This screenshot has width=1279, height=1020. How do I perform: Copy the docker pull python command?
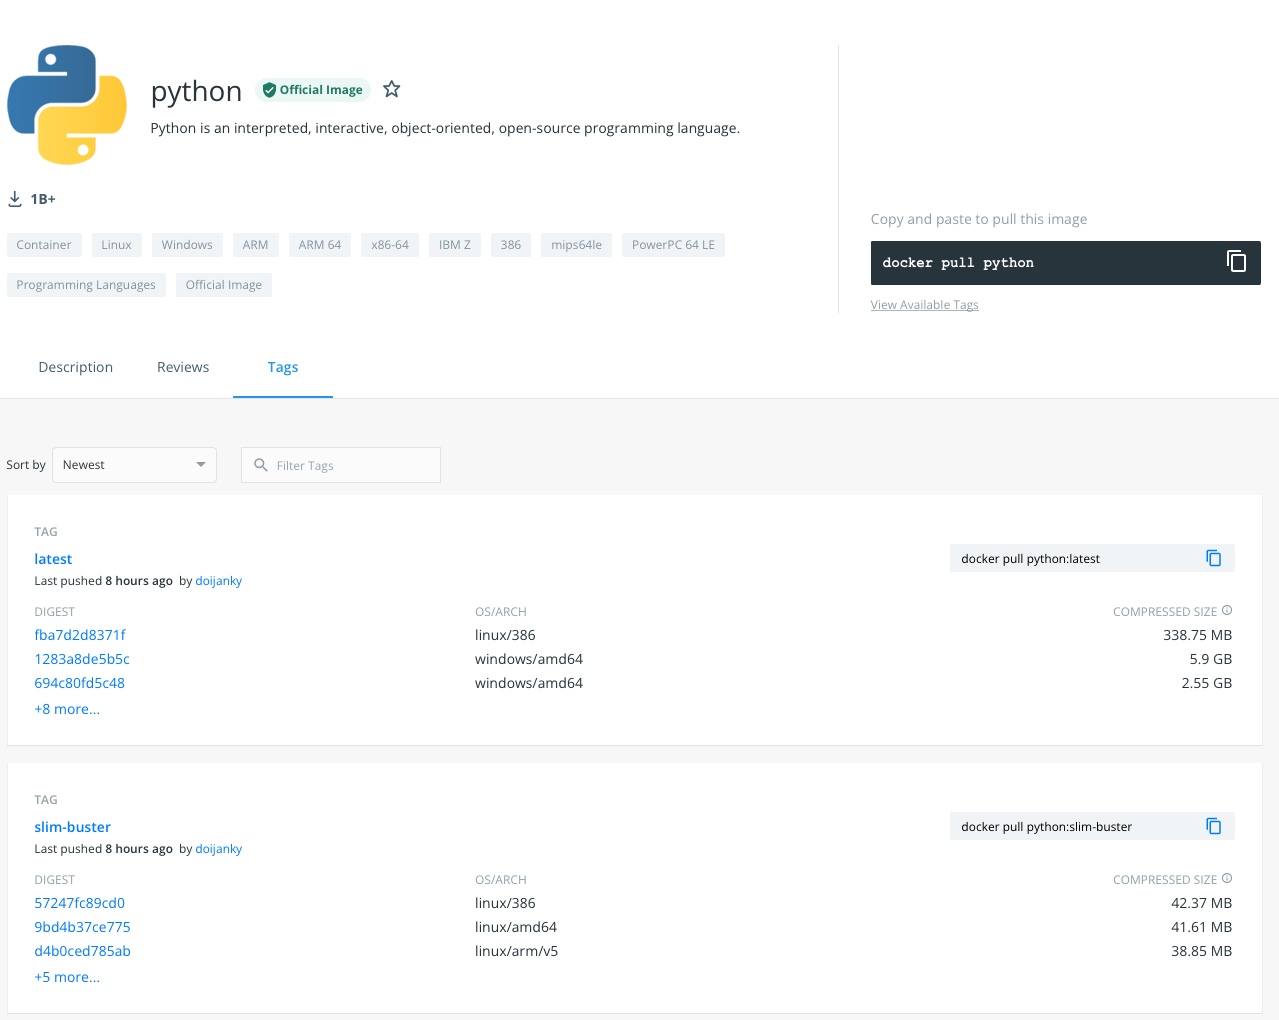[x=1236, y=262]
